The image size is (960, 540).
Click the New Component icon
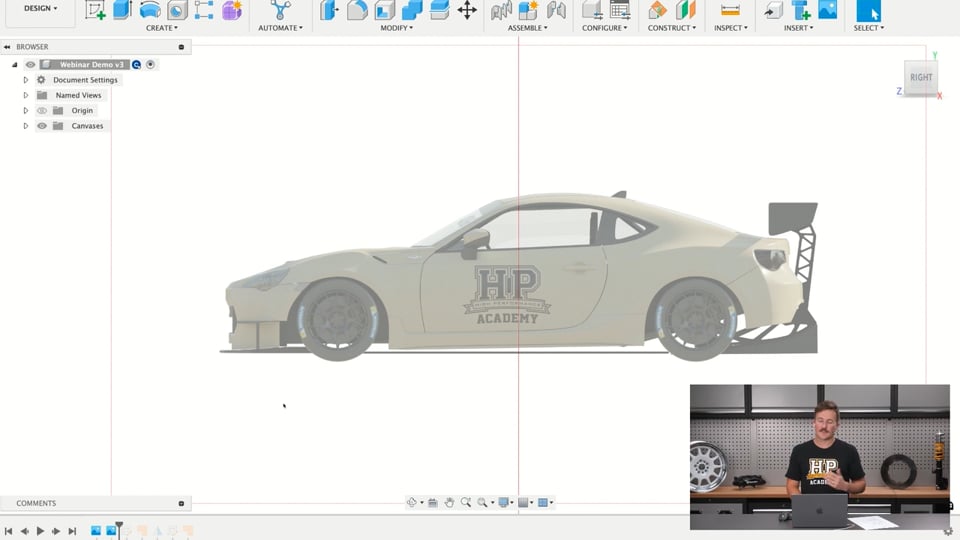tap(528, 10)
